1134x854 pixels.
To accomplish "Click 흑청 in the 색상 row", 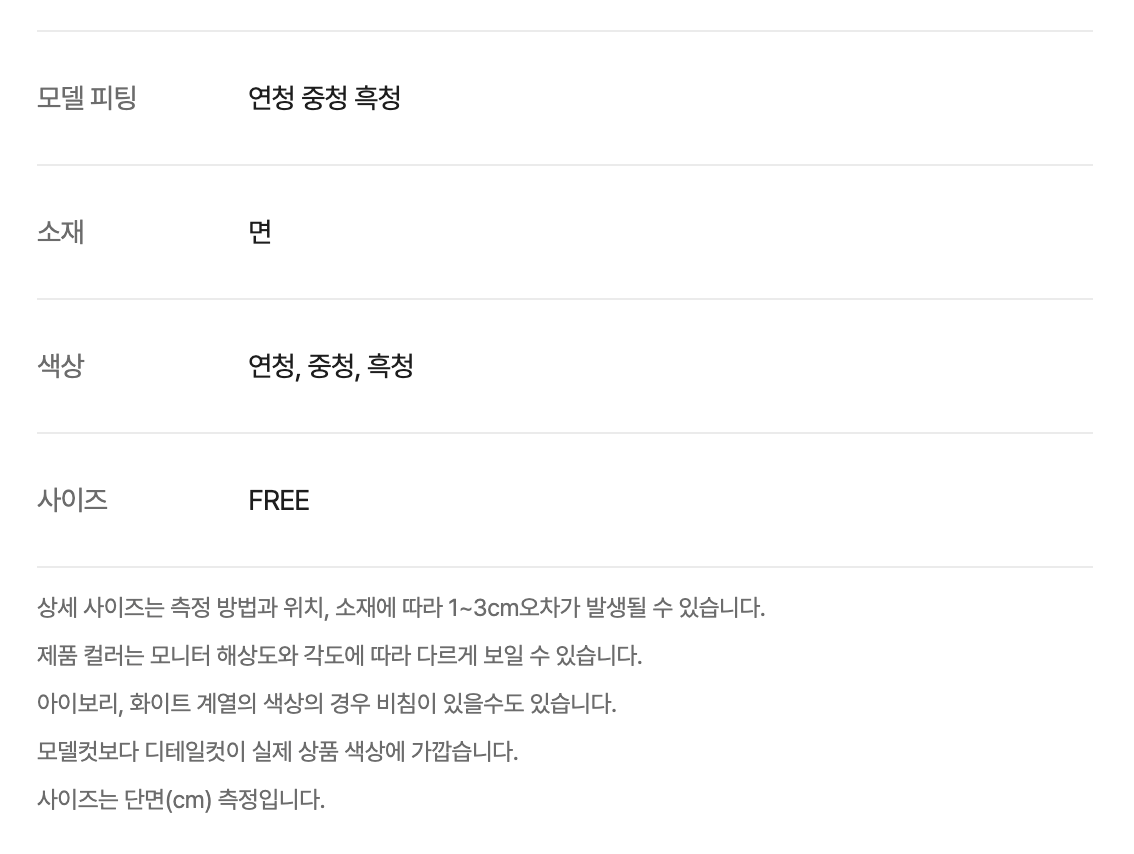I will coord(391,366).
